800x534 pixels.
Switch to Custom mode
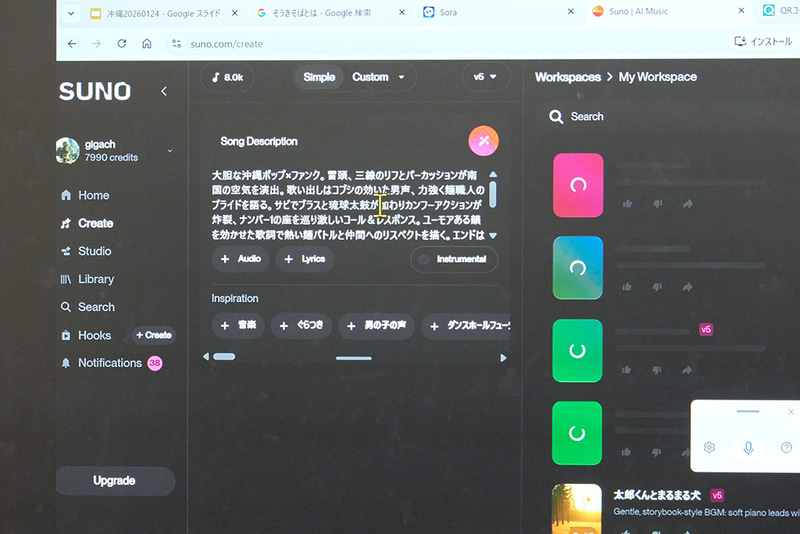(x=370, y=77)
